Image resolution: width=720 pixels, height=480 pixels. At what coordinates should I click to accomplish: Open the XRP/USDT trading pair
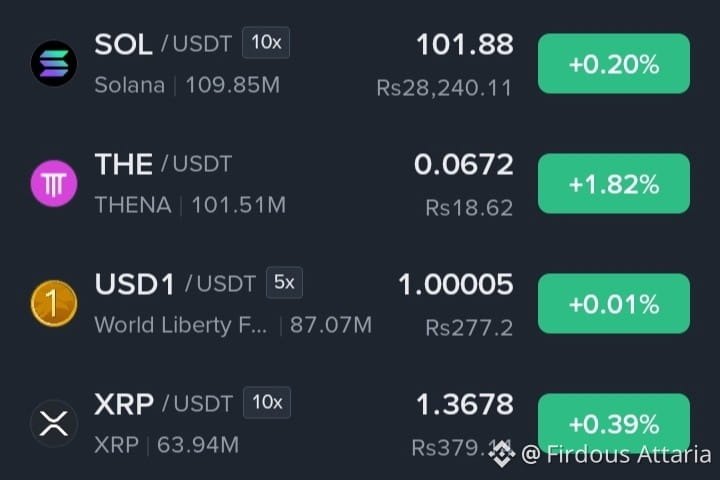coord(163,404)
